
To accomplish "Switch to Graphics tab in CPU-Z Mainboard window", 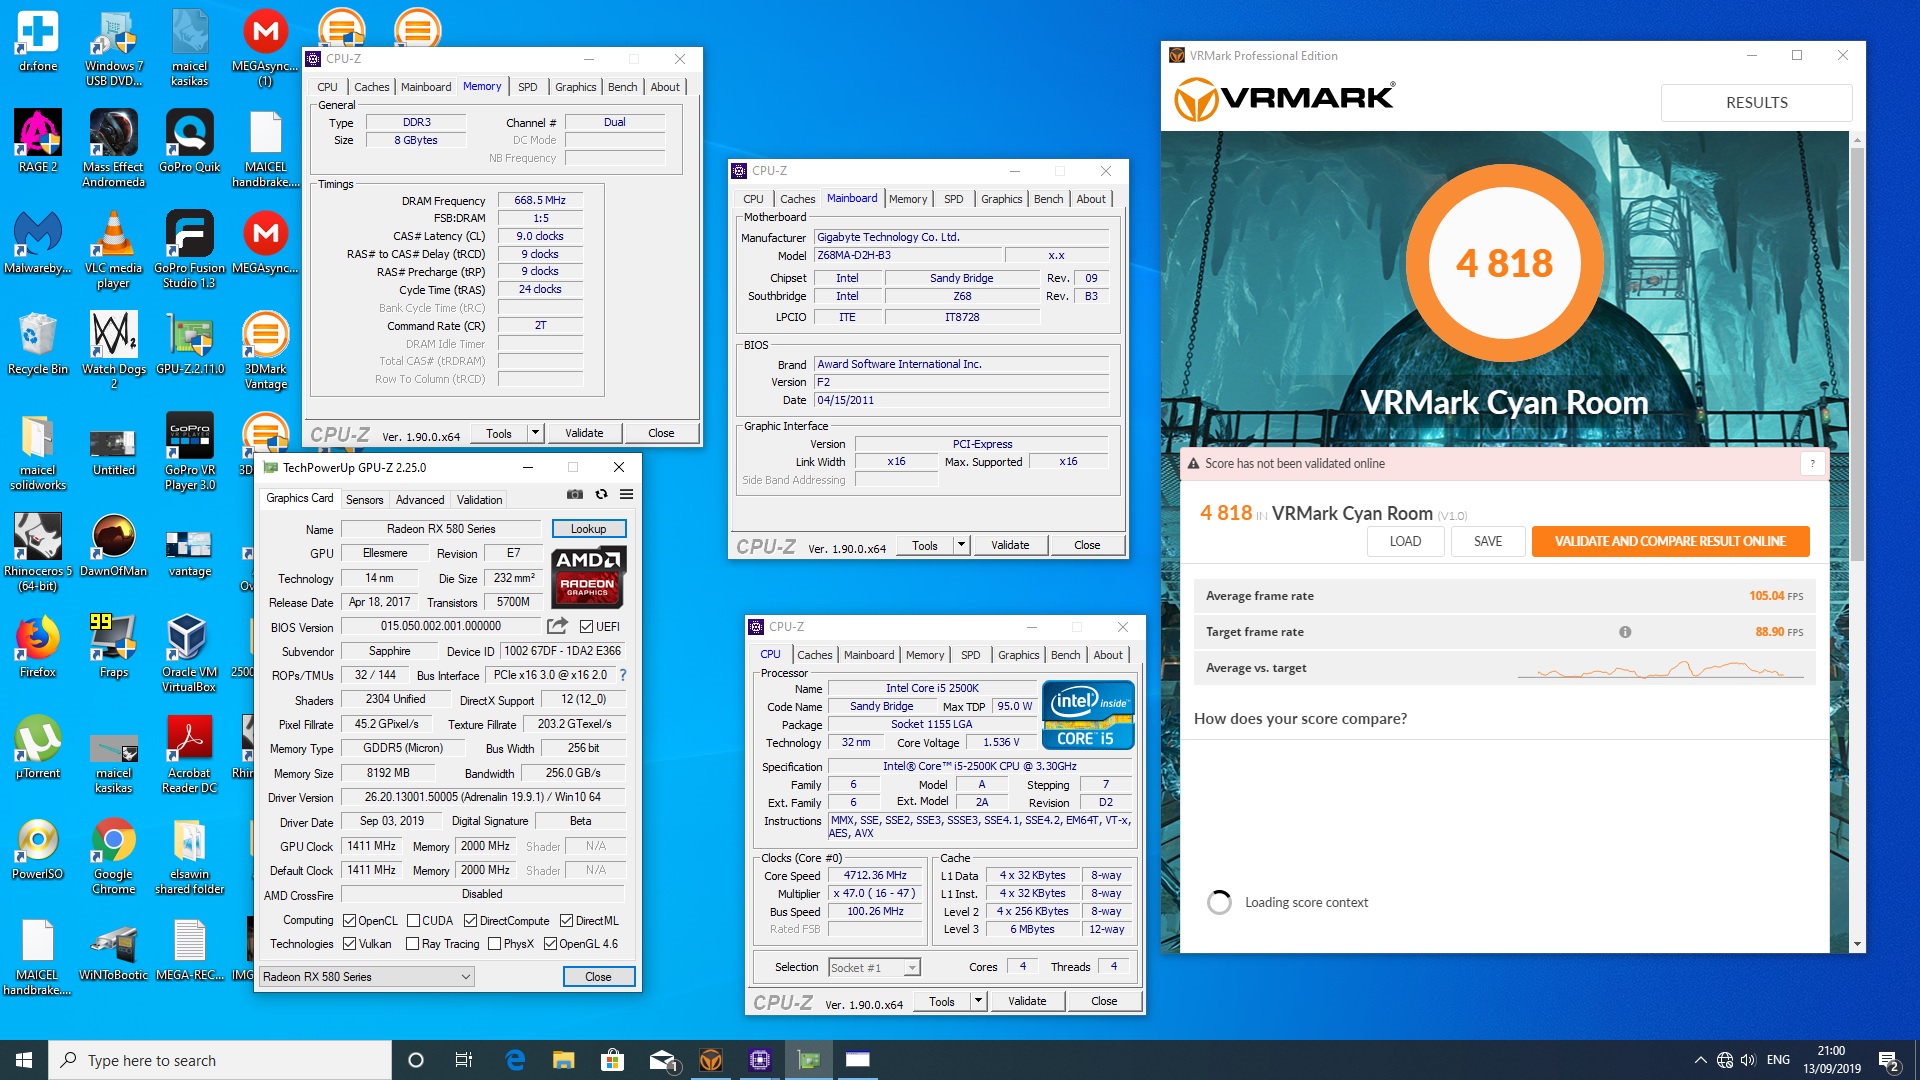I will pos(1001,199).
